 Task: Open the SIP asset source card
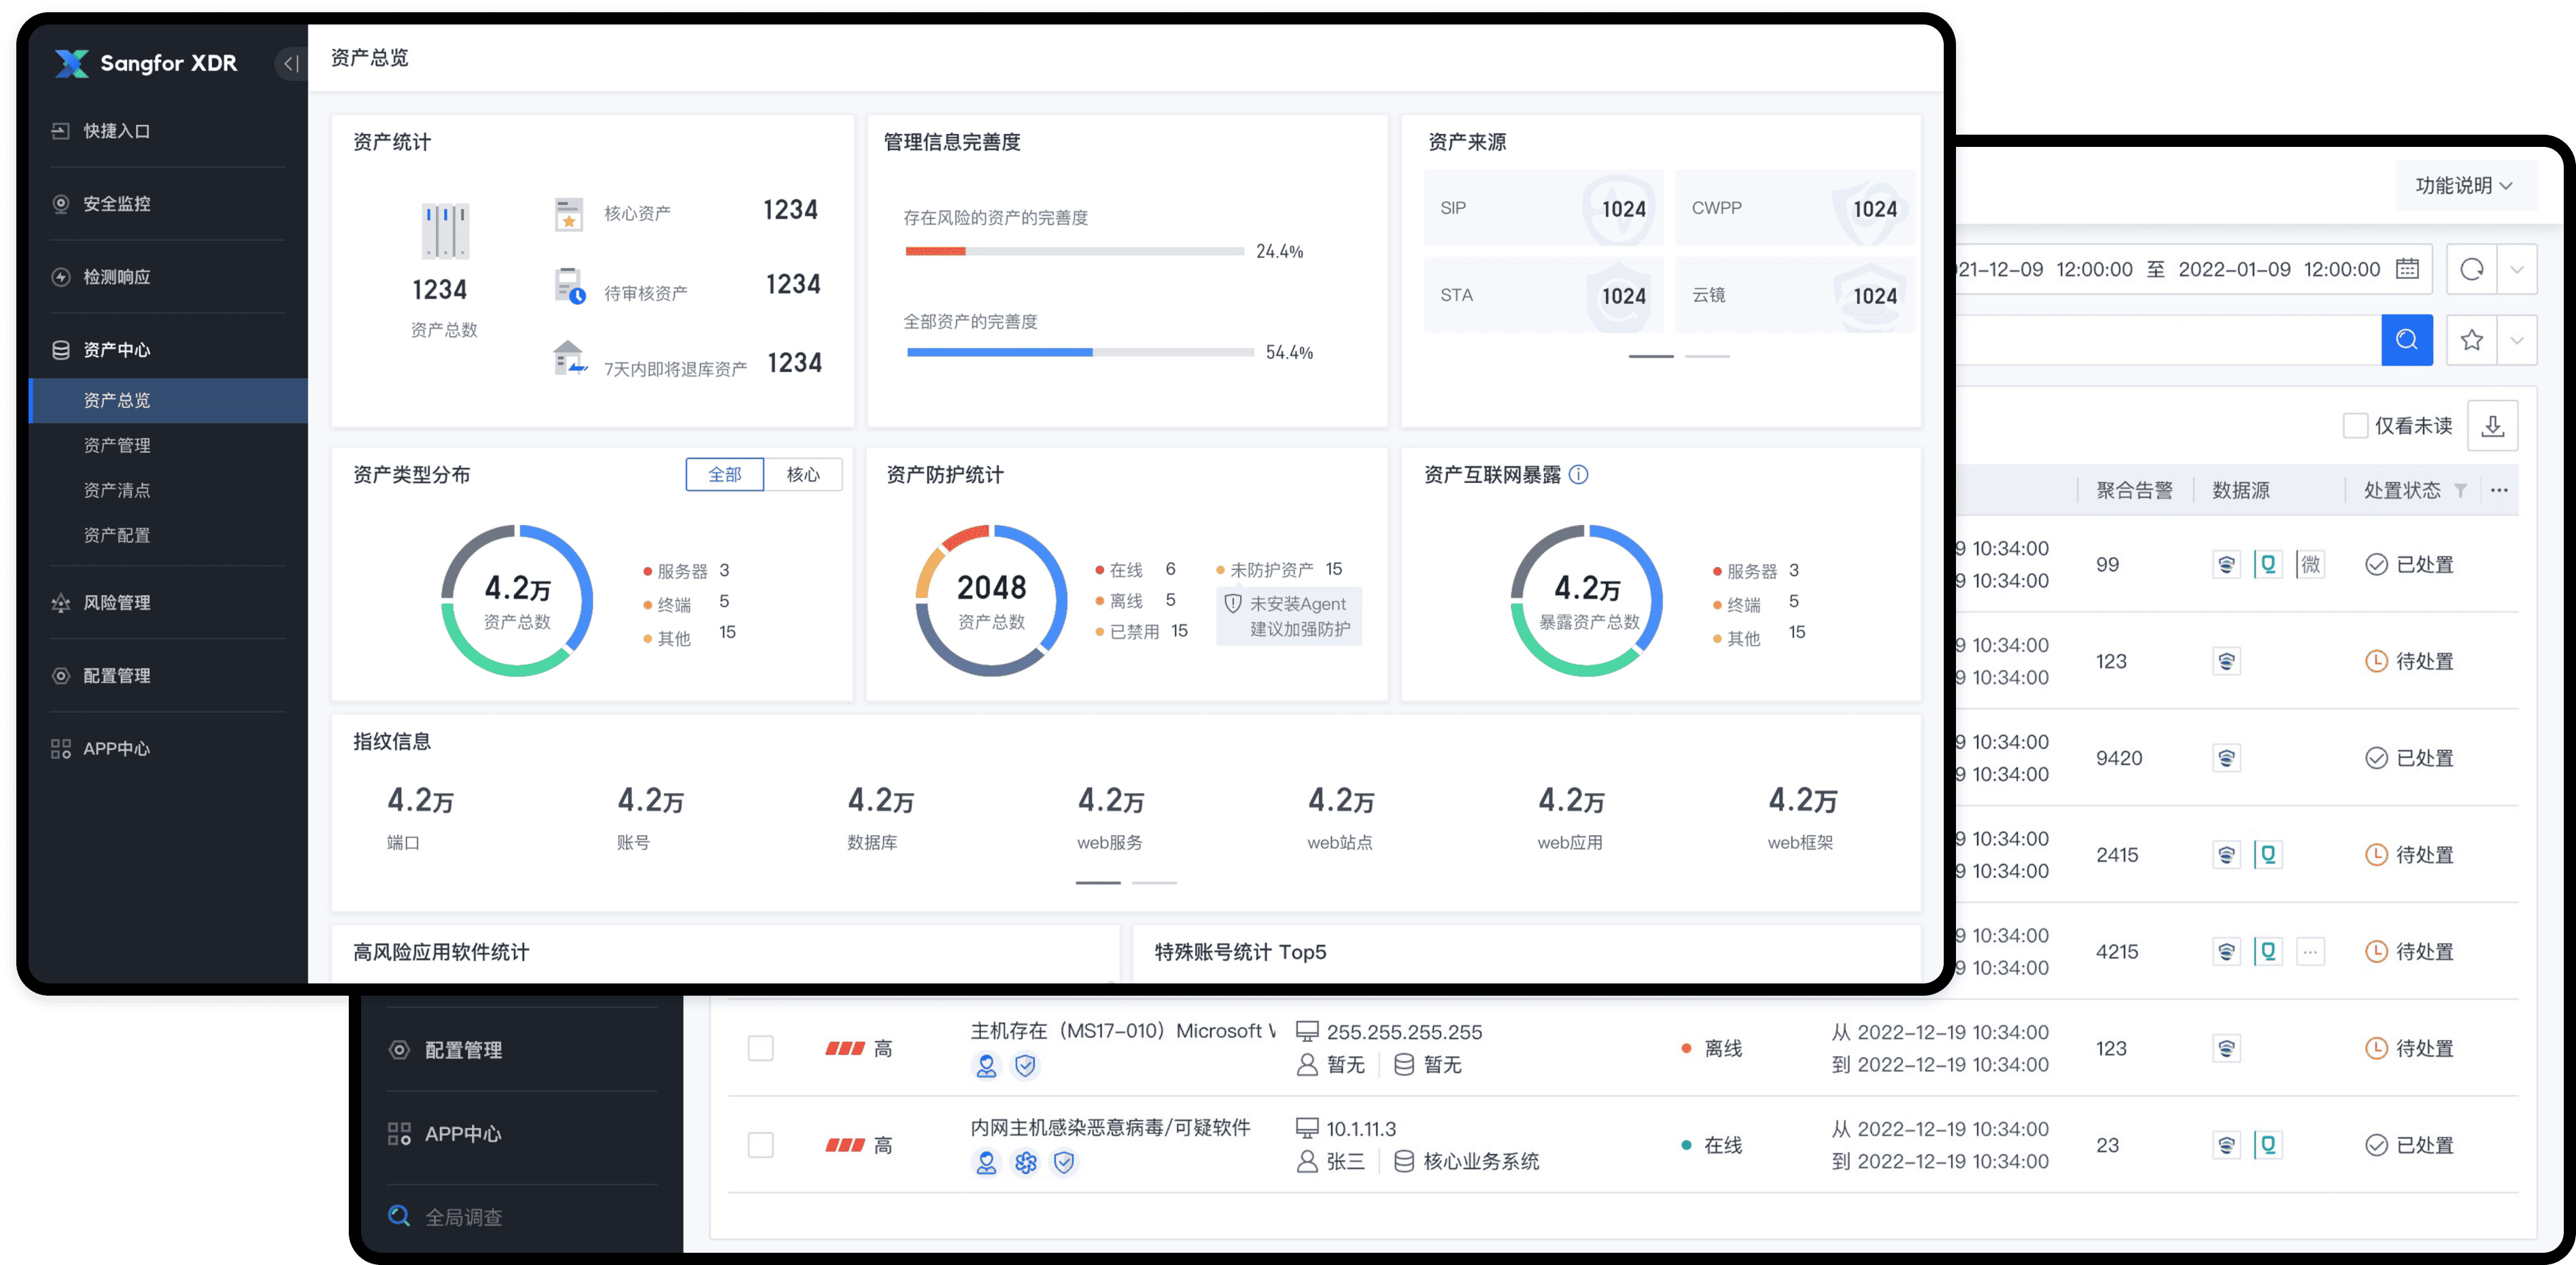pos(1543,208)
